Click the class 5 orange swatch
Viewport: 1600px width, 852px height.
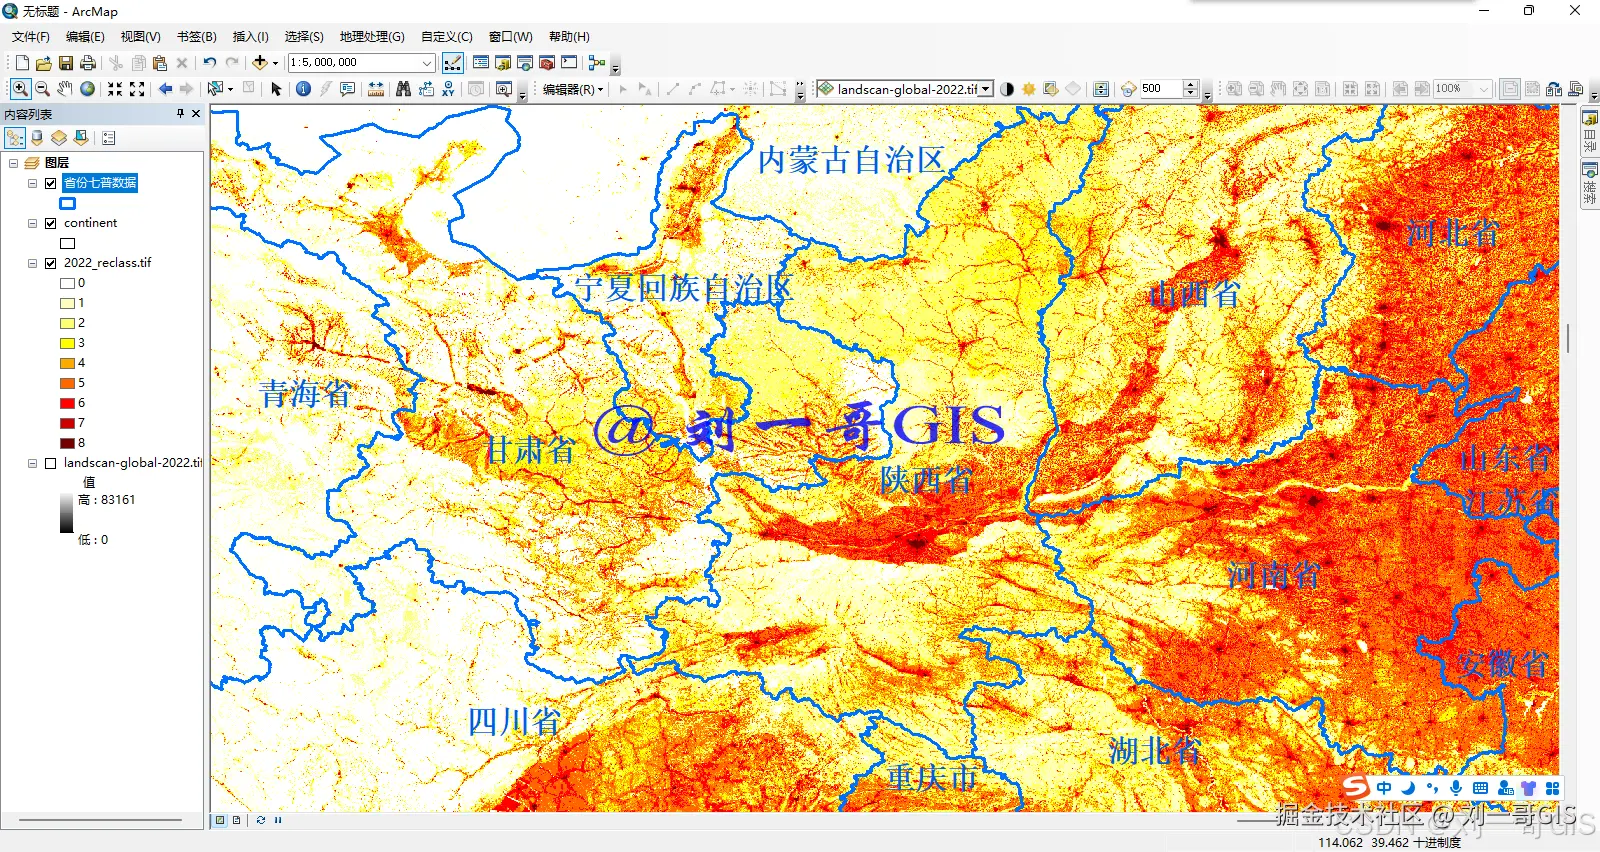point(67,383)
